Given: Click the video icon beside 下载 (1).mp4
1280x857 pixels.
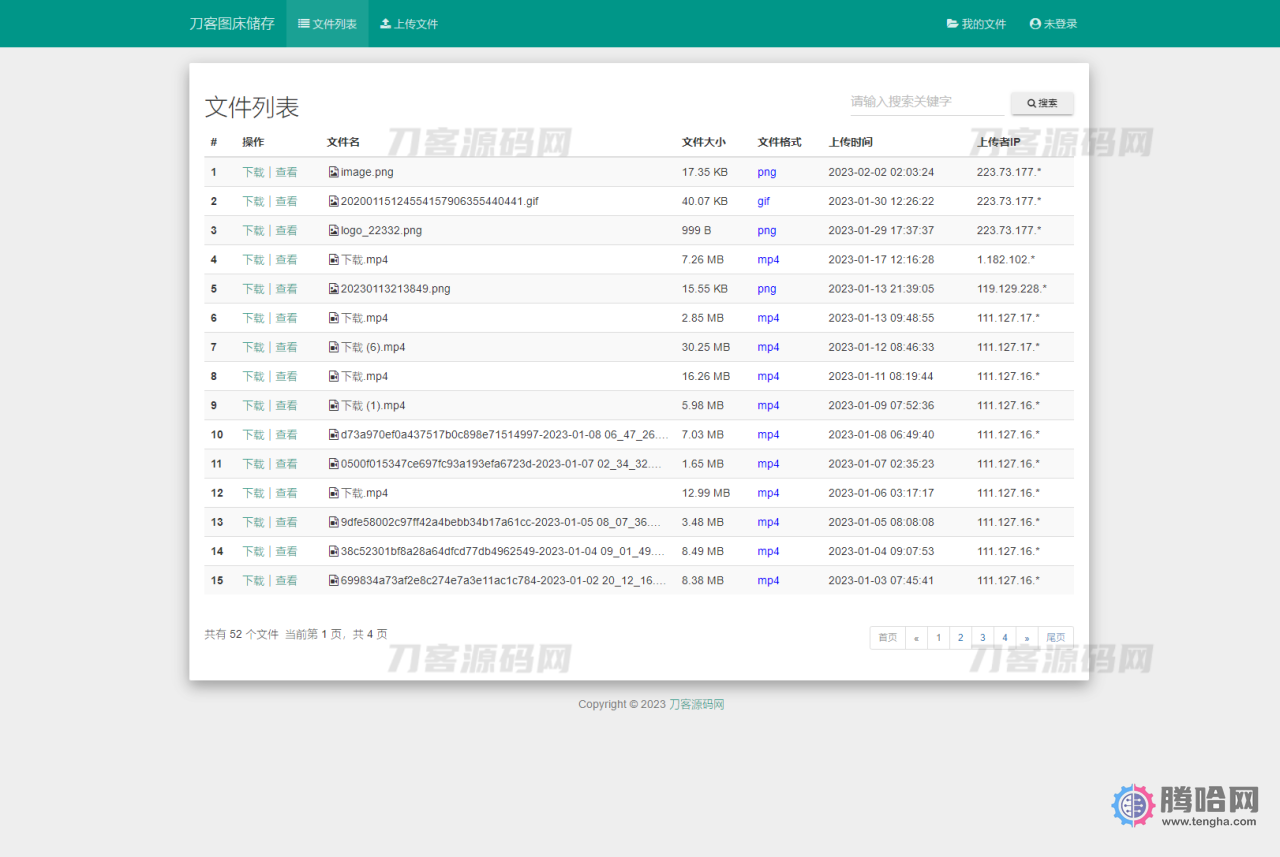Looking at the screenshot, I should tap(334, 406).
